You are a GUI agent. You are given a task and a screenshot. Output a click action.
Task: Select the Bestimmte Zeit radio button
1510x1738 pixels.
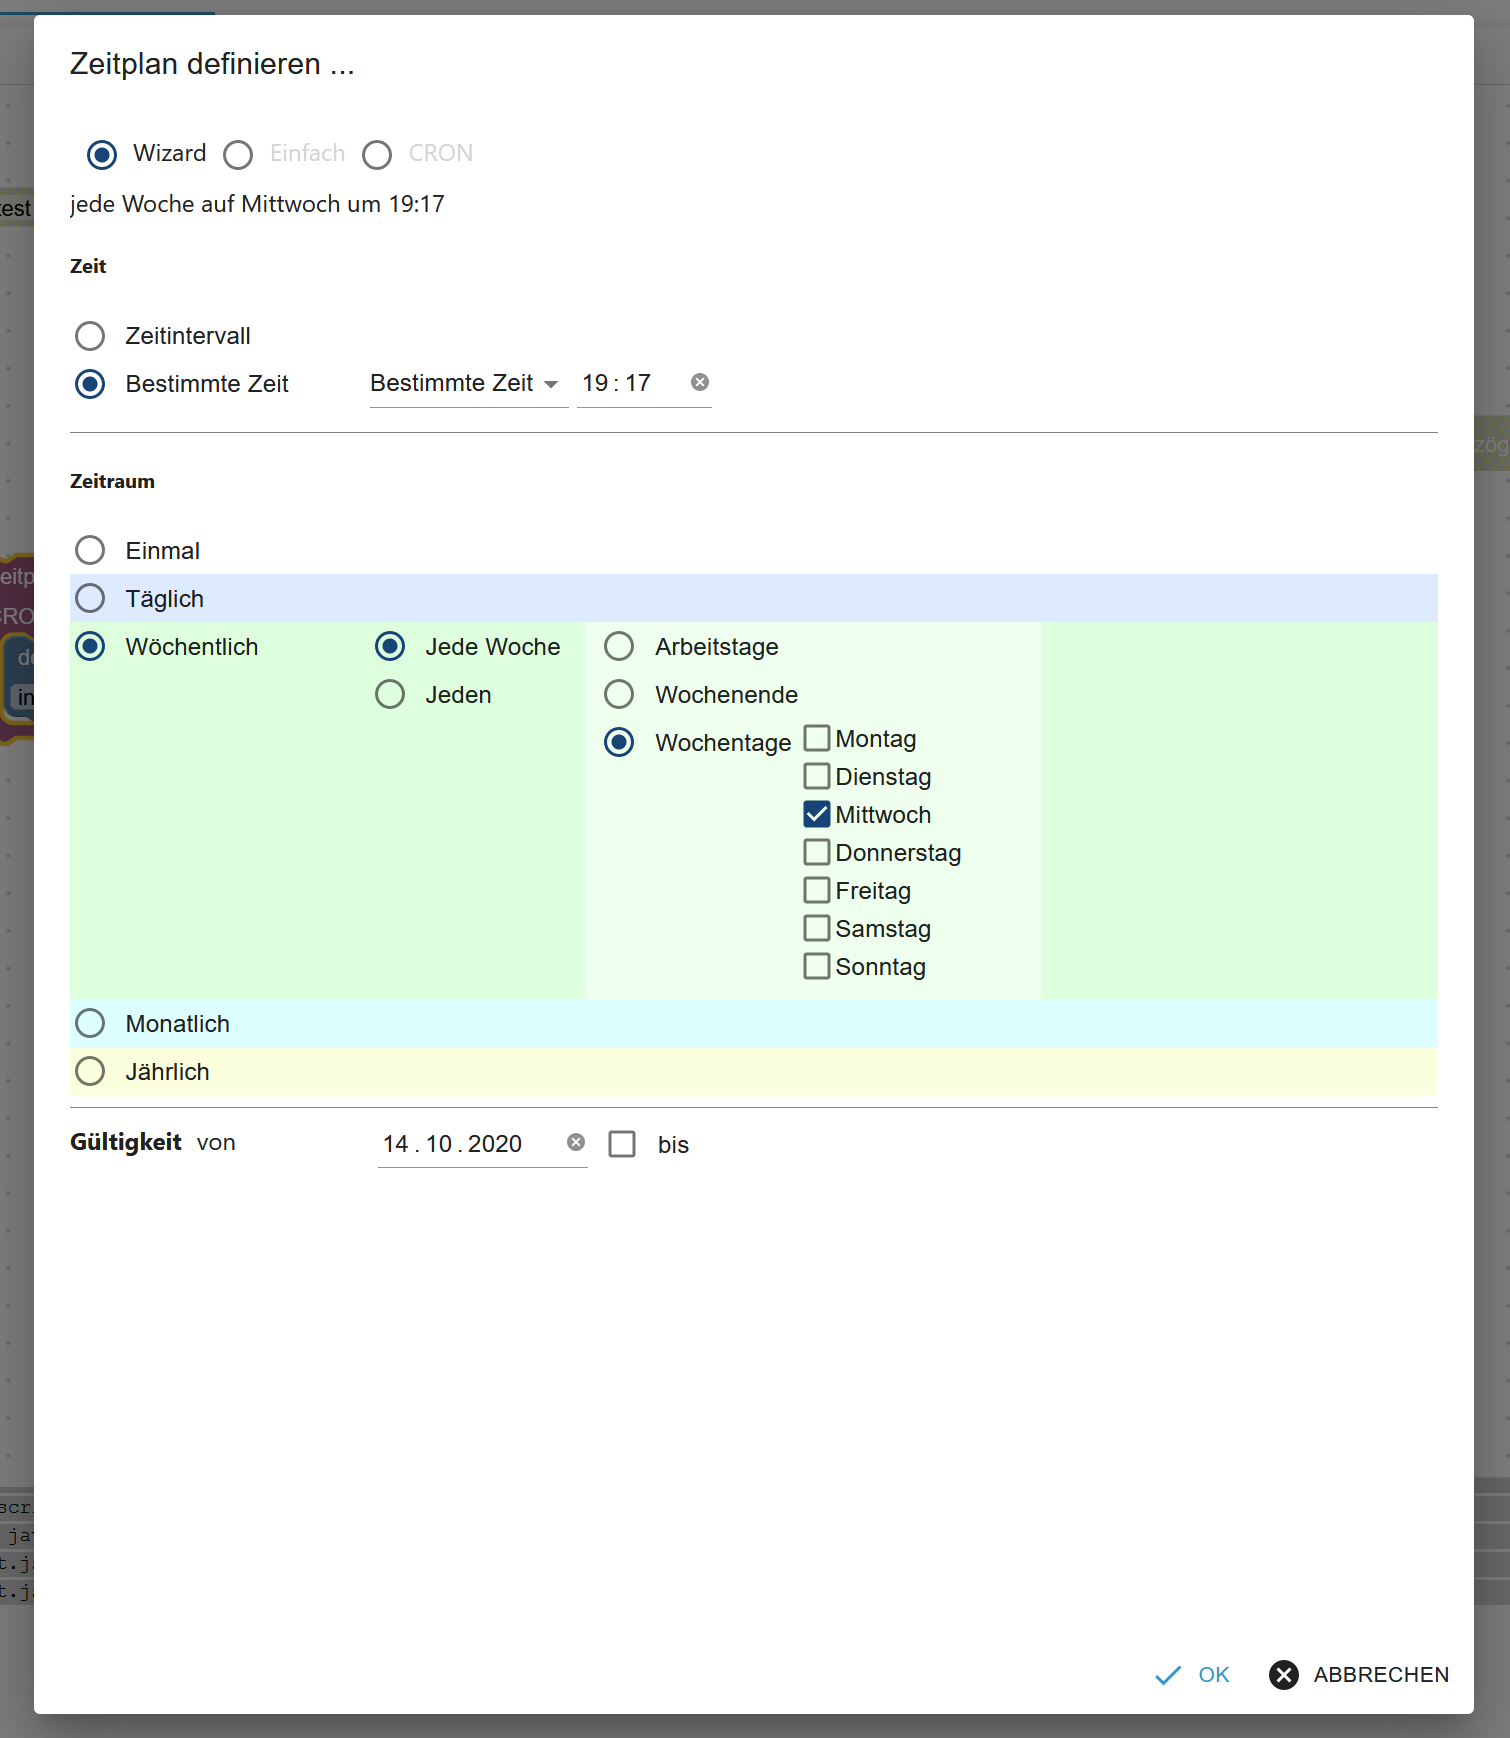coord(90,384)
